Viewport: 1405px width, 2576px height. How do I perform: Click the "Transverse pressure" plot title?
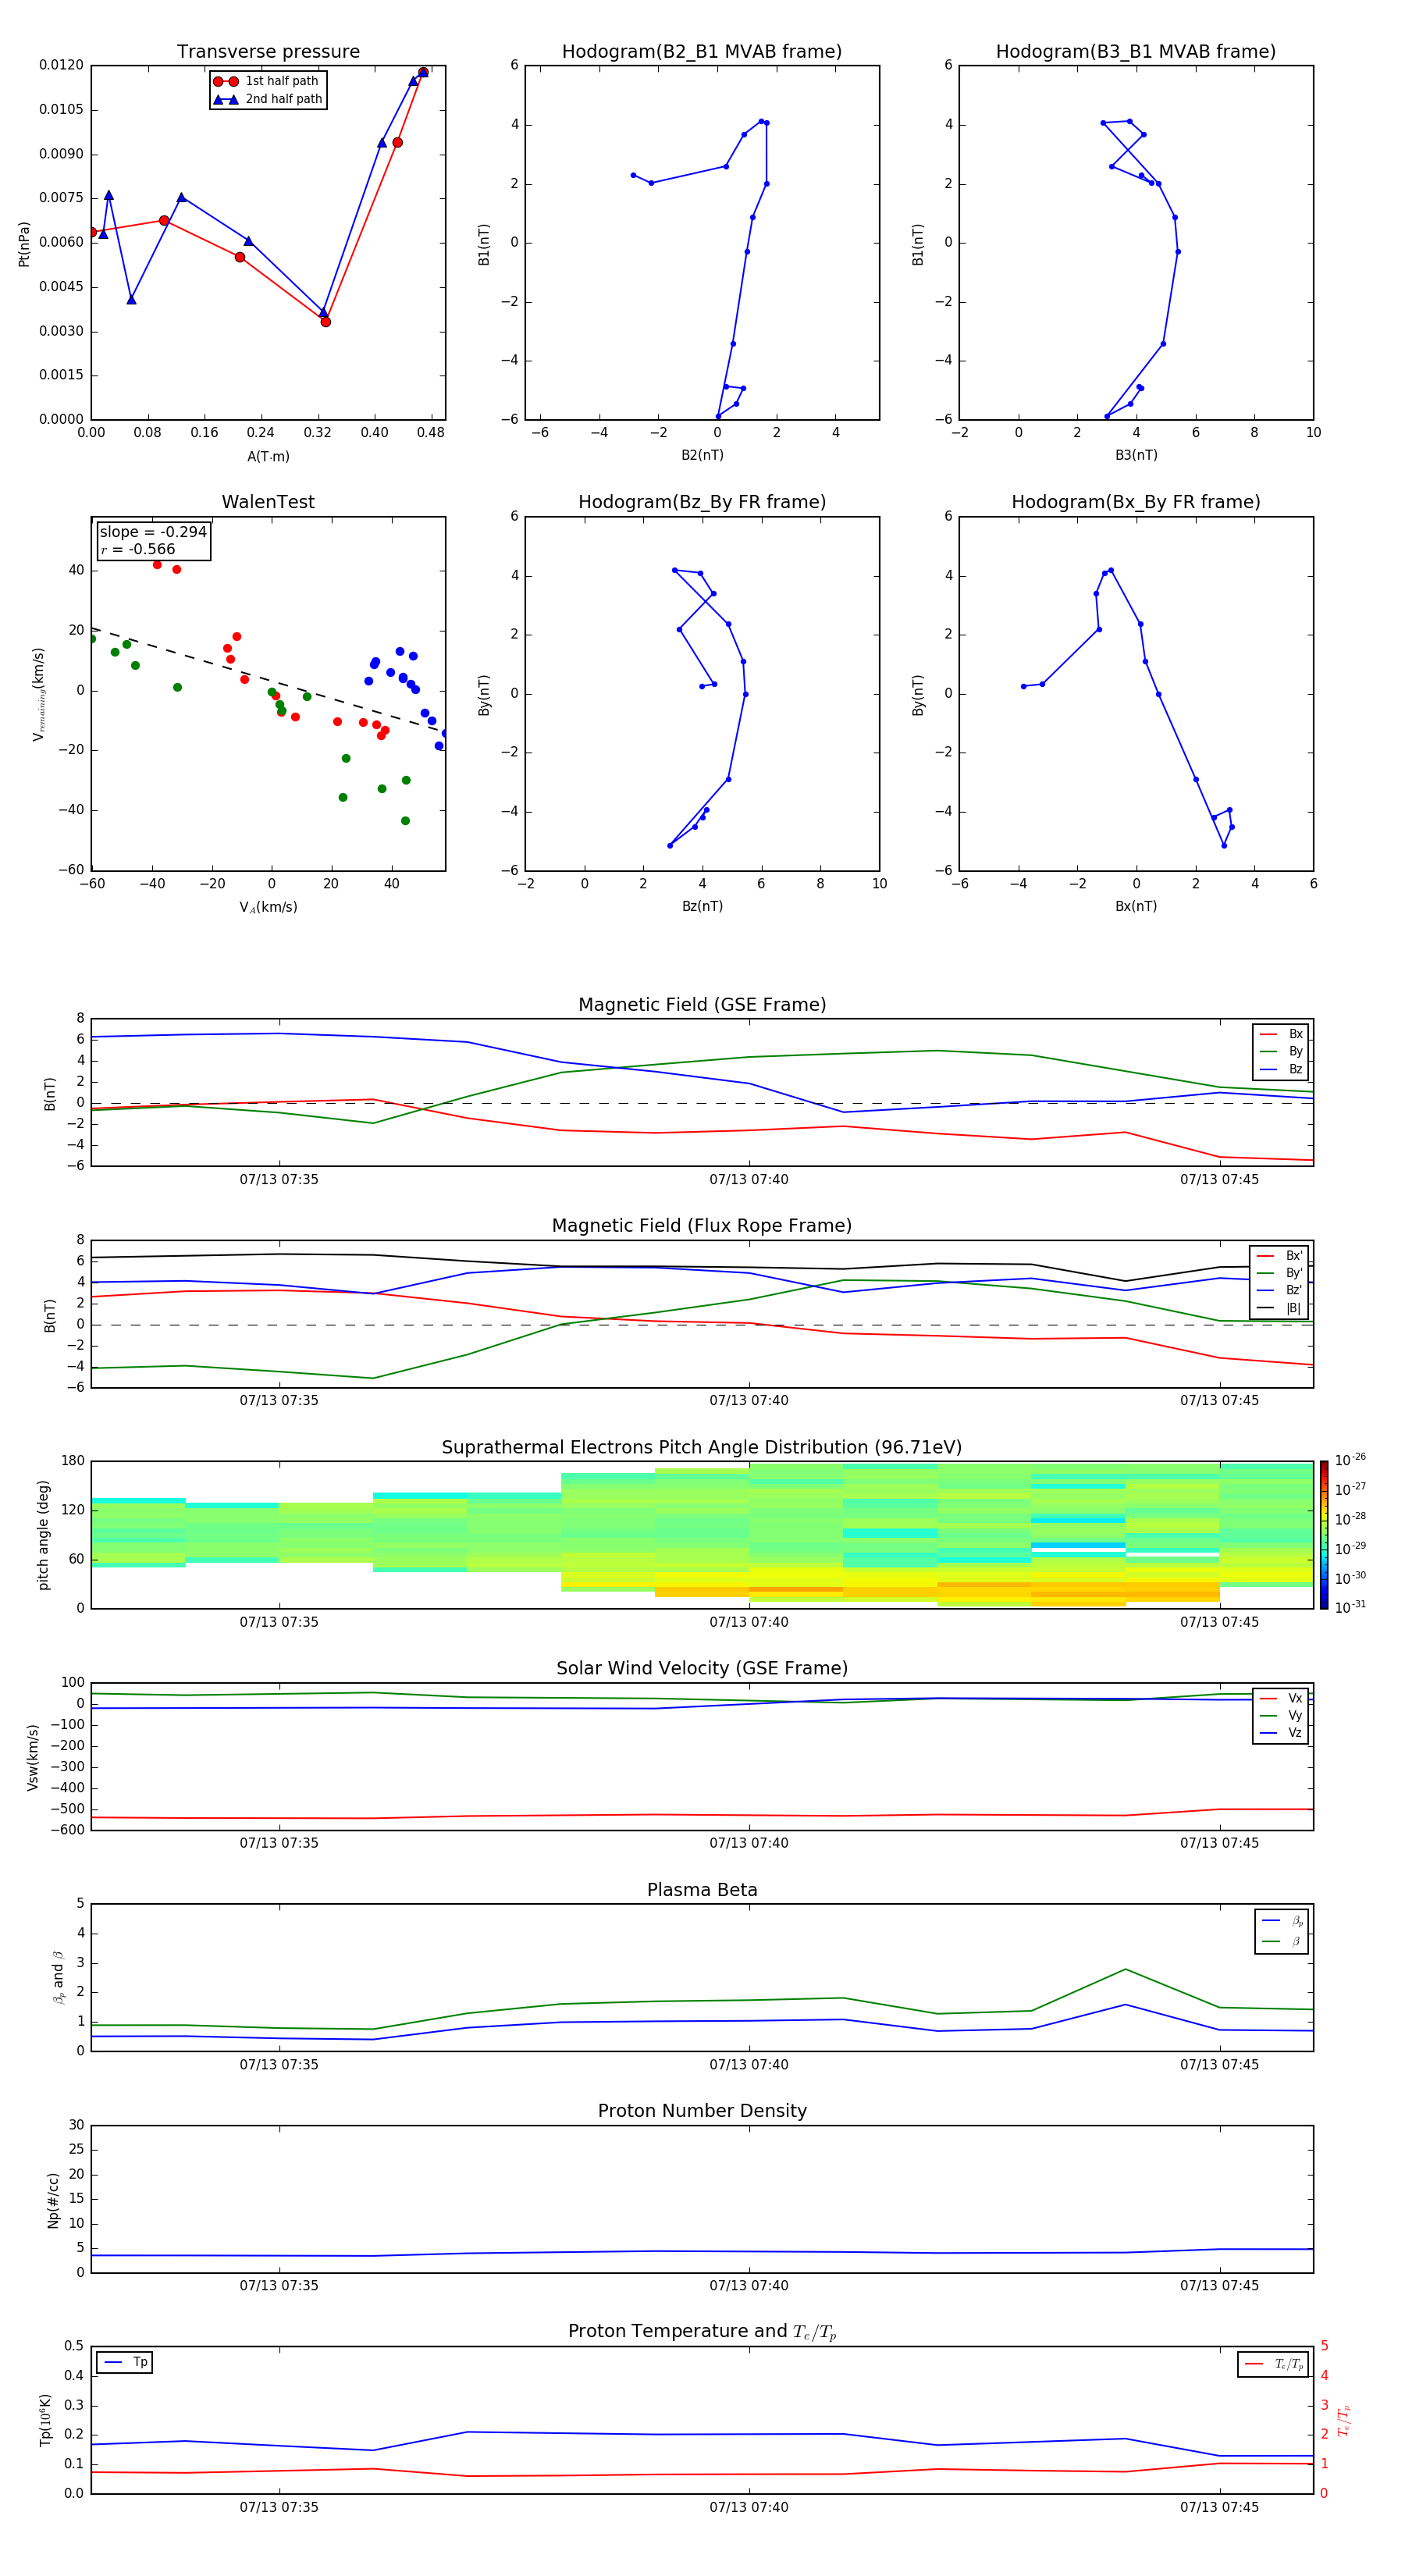pyautogui.click(x=268, y=52)
